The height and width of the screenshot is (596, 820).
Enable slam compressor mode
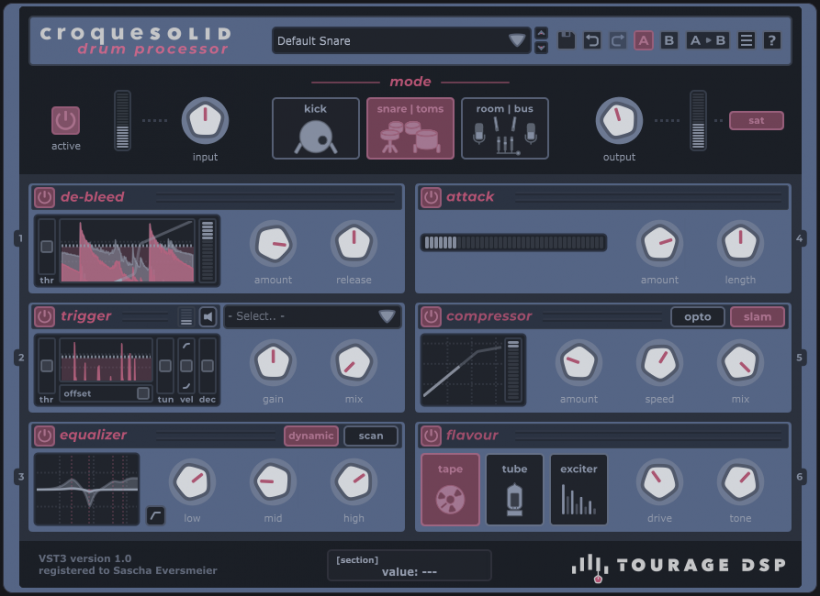757,317
